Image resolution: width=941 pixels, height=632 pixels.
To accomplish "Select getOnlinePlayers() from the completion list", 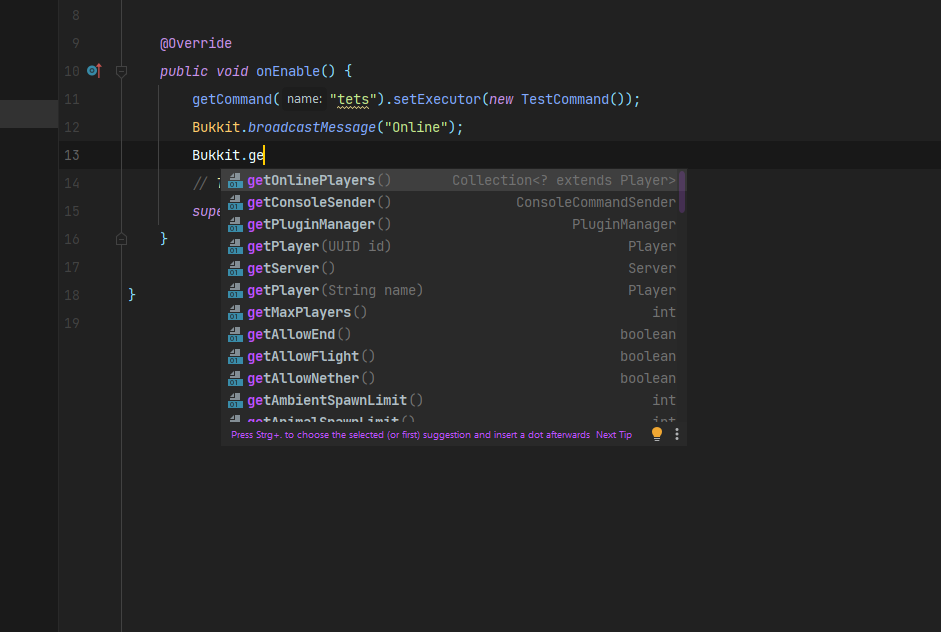I will [319, 180].
